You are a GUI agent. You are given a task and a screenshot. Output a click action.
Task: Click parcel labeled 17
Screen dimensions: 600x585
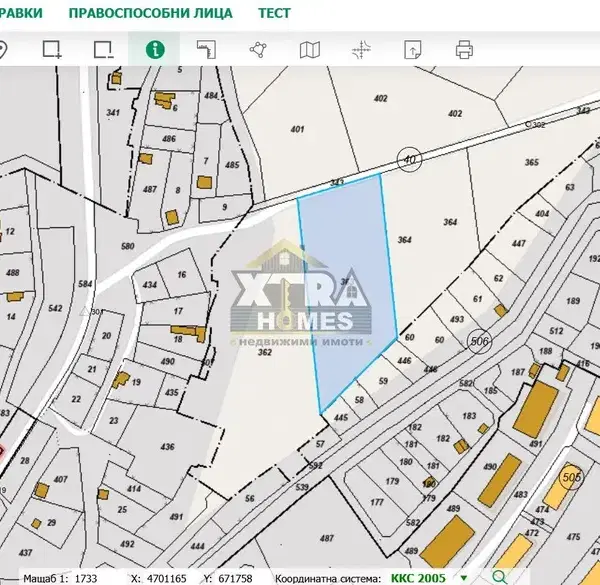178,311
